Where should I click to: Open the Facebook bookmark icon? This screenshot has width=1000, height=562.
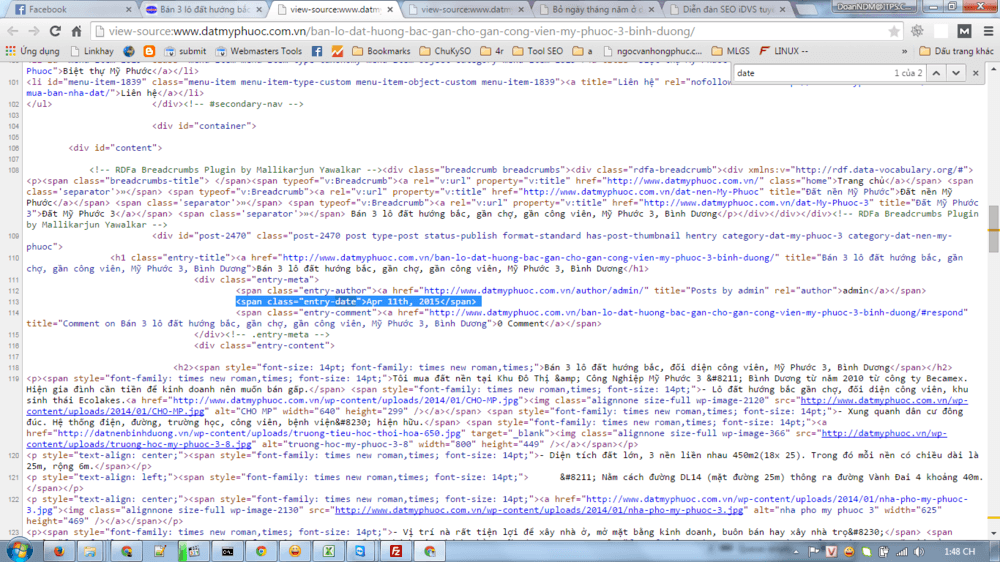pyautogui.click(x=317, y=51)
